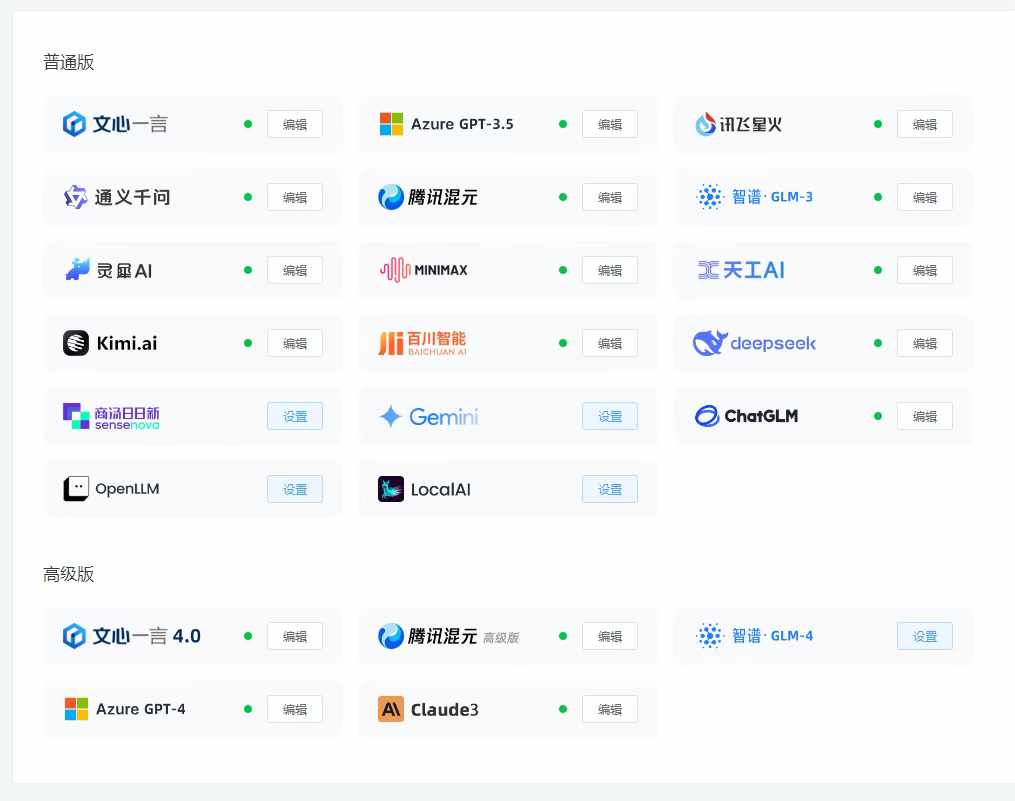Click the OpenLLM logo icon
Screen dimensions: 1015x801
[x=76, y=489]
